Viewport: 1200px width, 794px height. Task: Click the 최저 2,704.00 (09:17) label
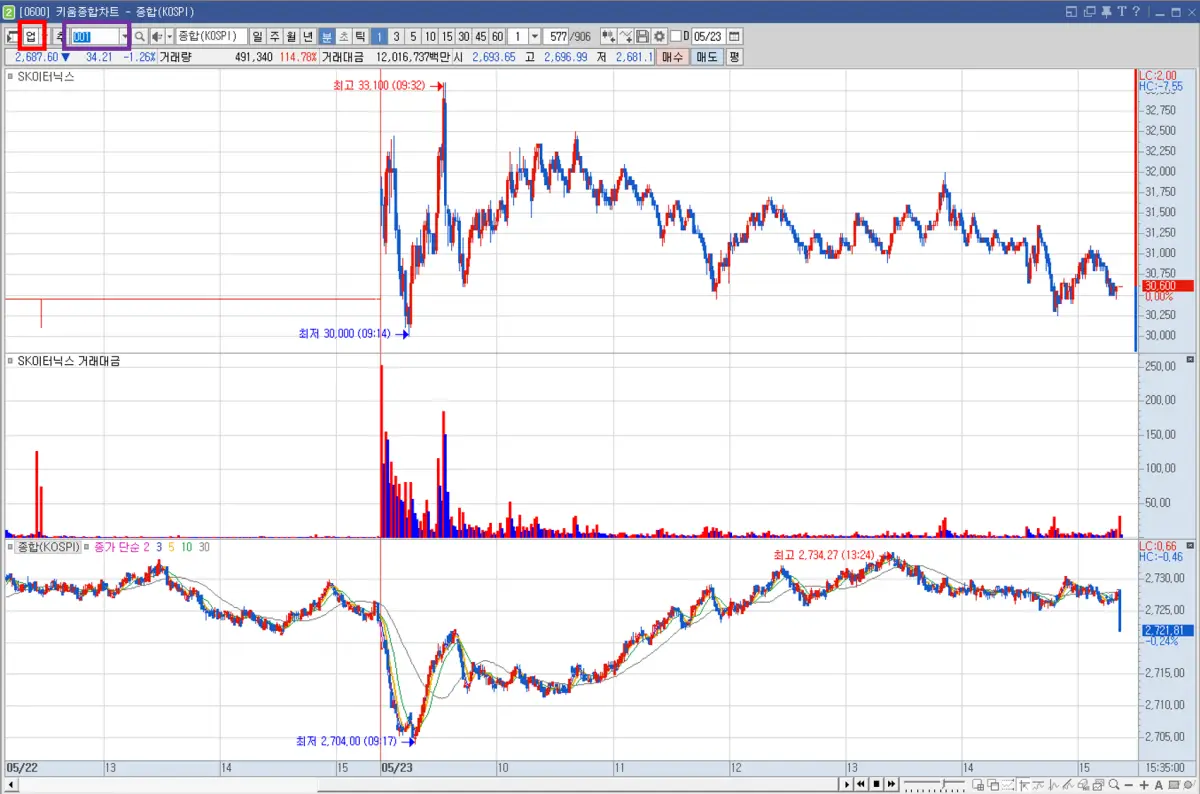347,741
